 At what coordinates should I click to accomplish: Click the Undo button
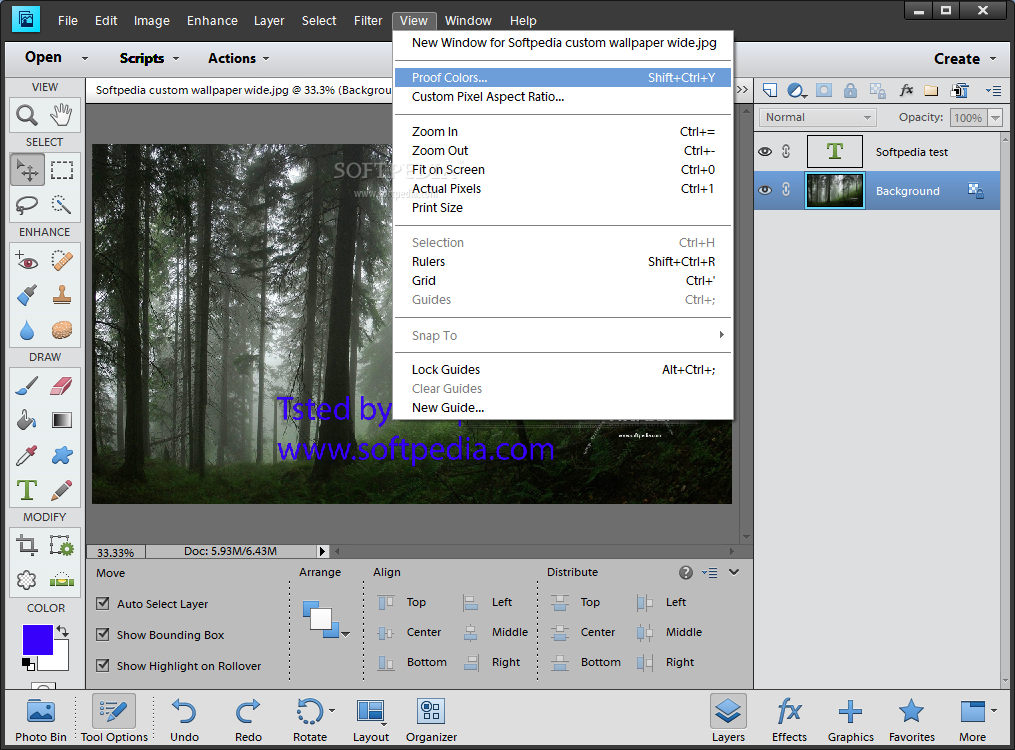184,720
